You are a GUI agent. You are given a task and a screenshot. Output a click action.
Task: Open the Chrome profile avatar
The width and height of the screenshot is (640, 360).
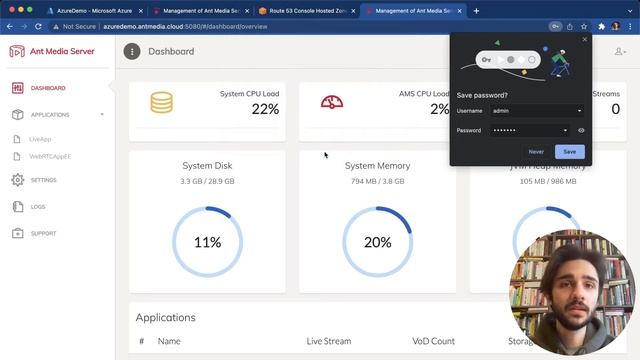pos(616,27)
